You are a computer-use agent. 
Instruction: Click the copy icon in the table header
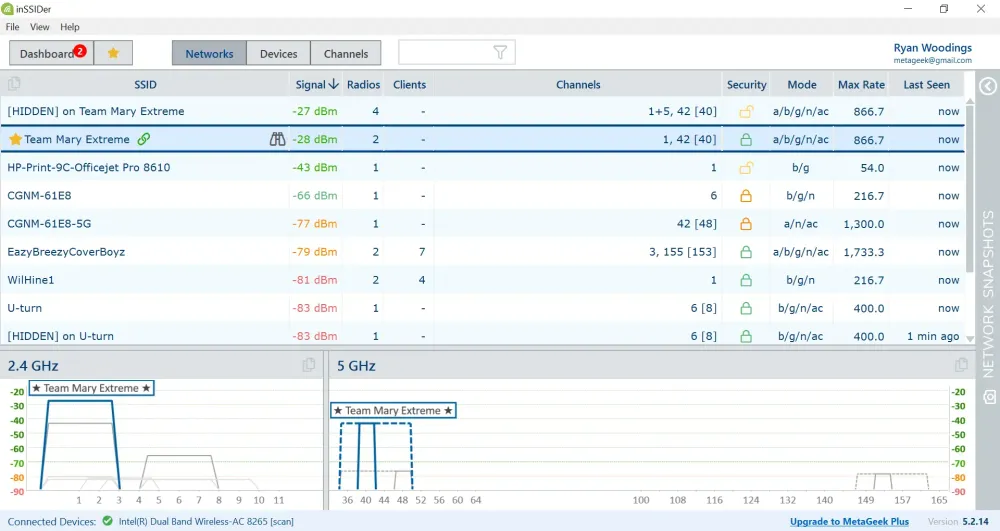pos(15,85)
